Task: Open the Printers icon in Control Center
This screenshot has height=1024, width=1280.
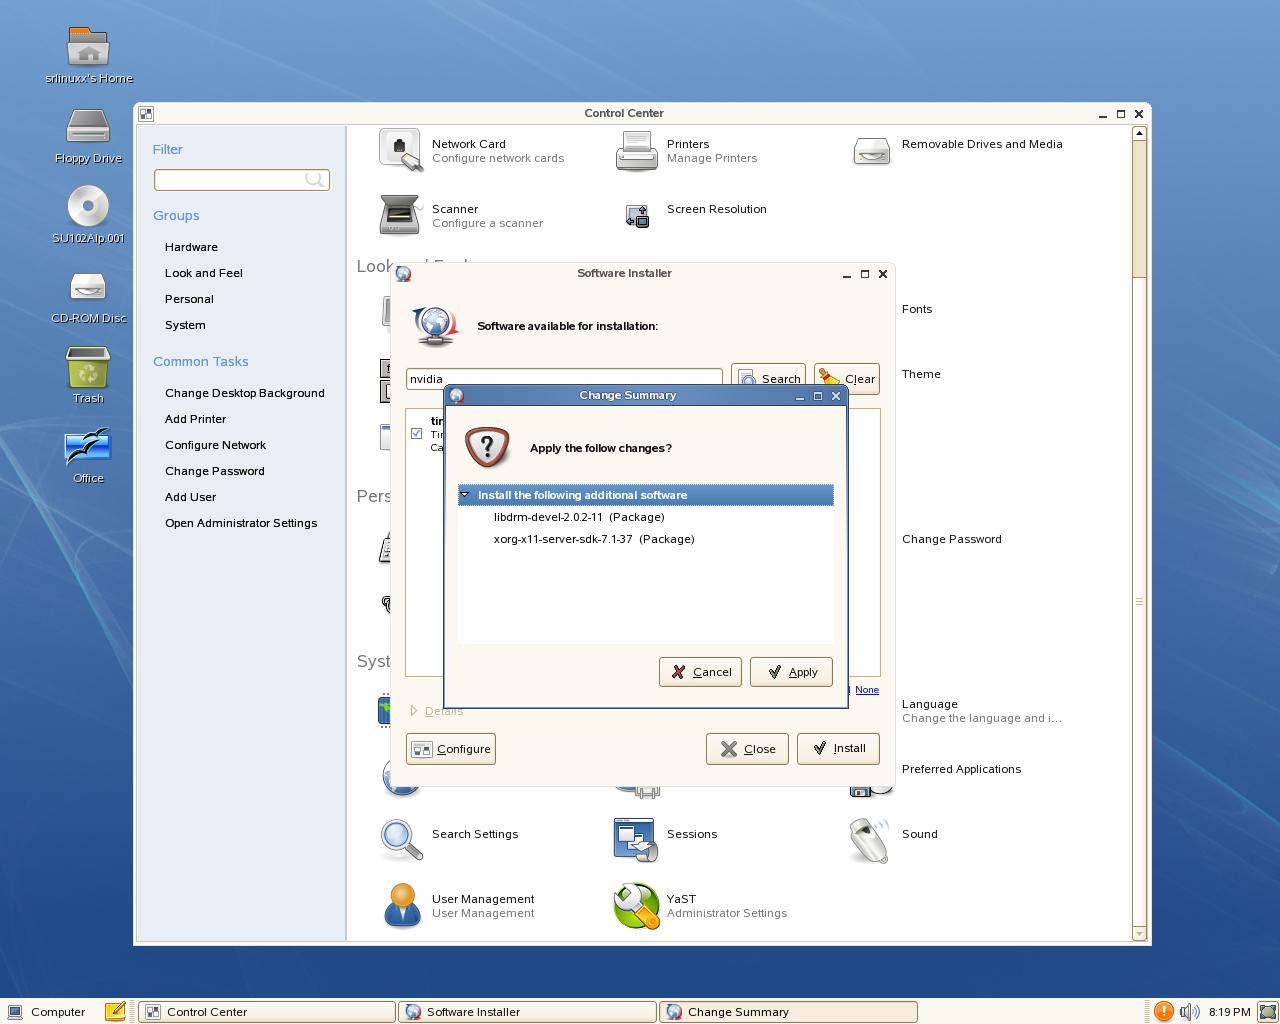Action: coord(636,150)
